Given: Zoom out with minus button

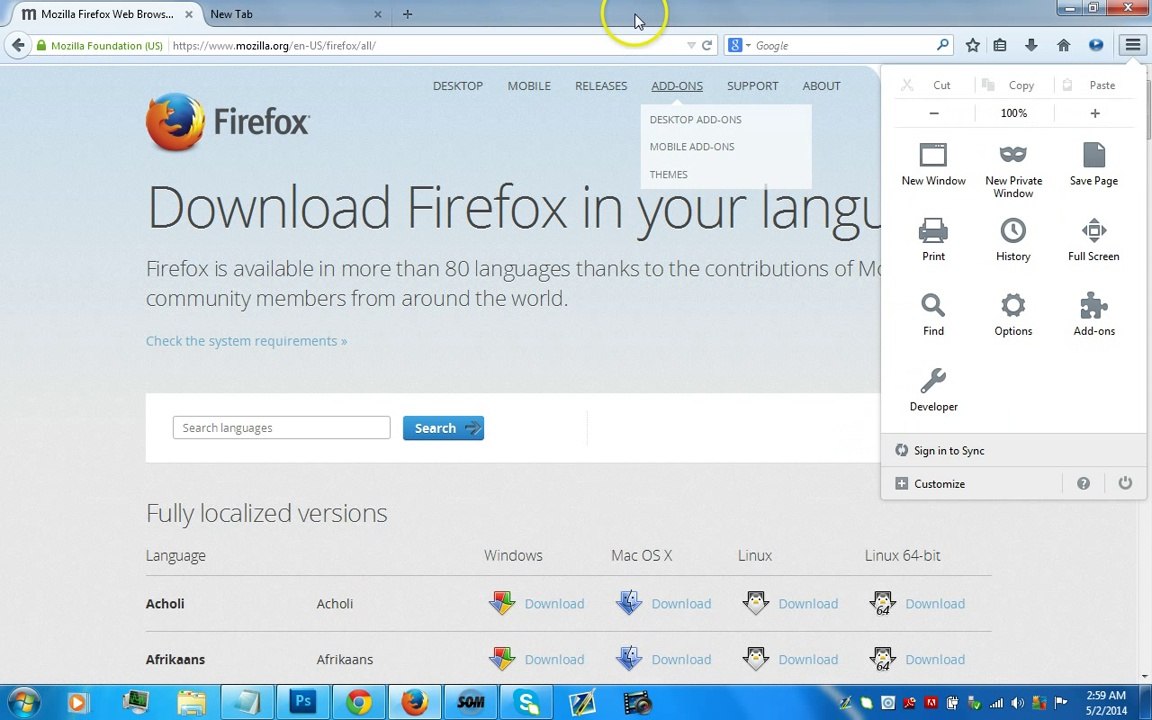Looking at the screenshot, I should 934,113.
